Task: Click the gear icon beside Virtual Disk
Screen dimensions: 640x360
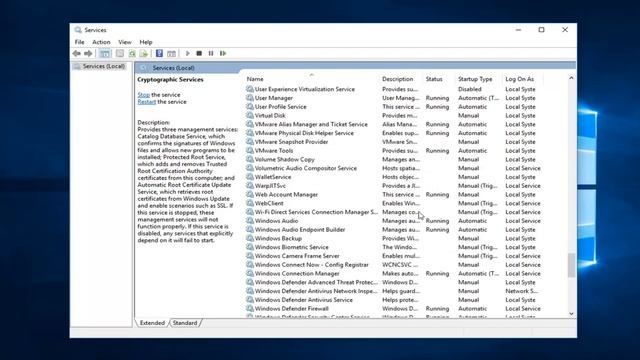Action: [x=250, y=116]
